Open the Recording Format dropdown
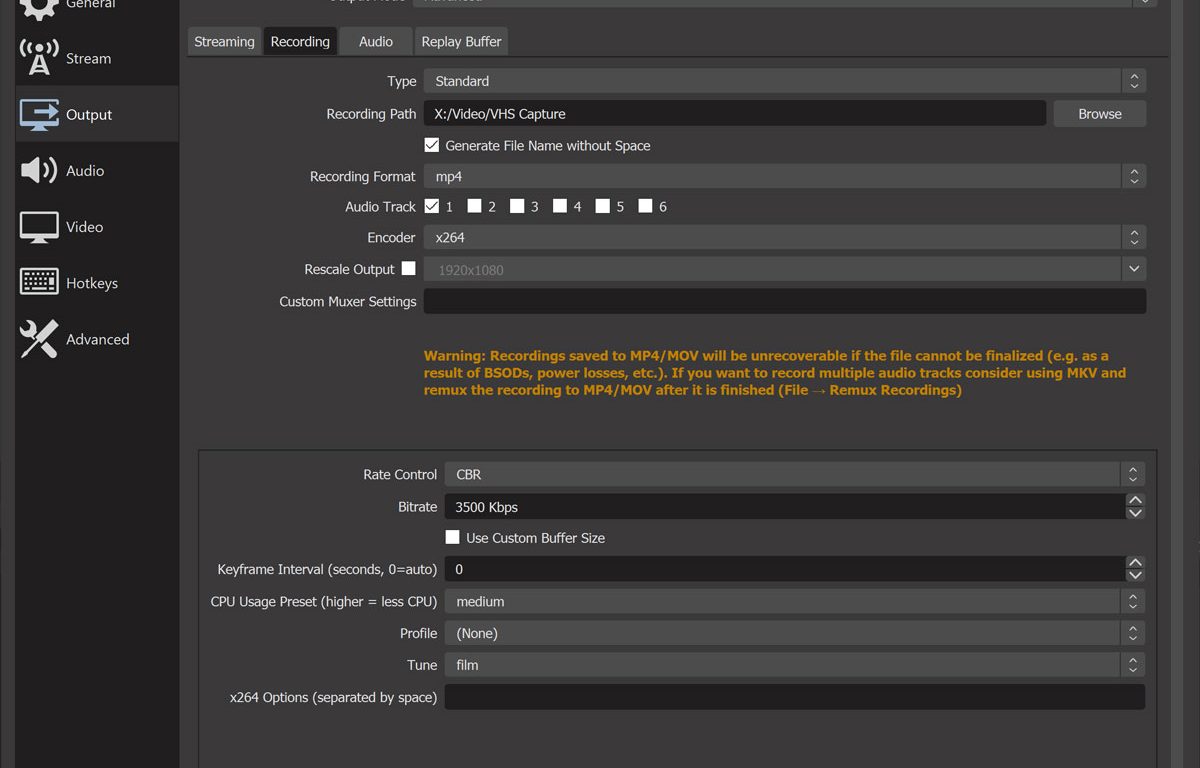Viewport: 1200px width, 768px height. pyautogui.click(x=784, y=176)
